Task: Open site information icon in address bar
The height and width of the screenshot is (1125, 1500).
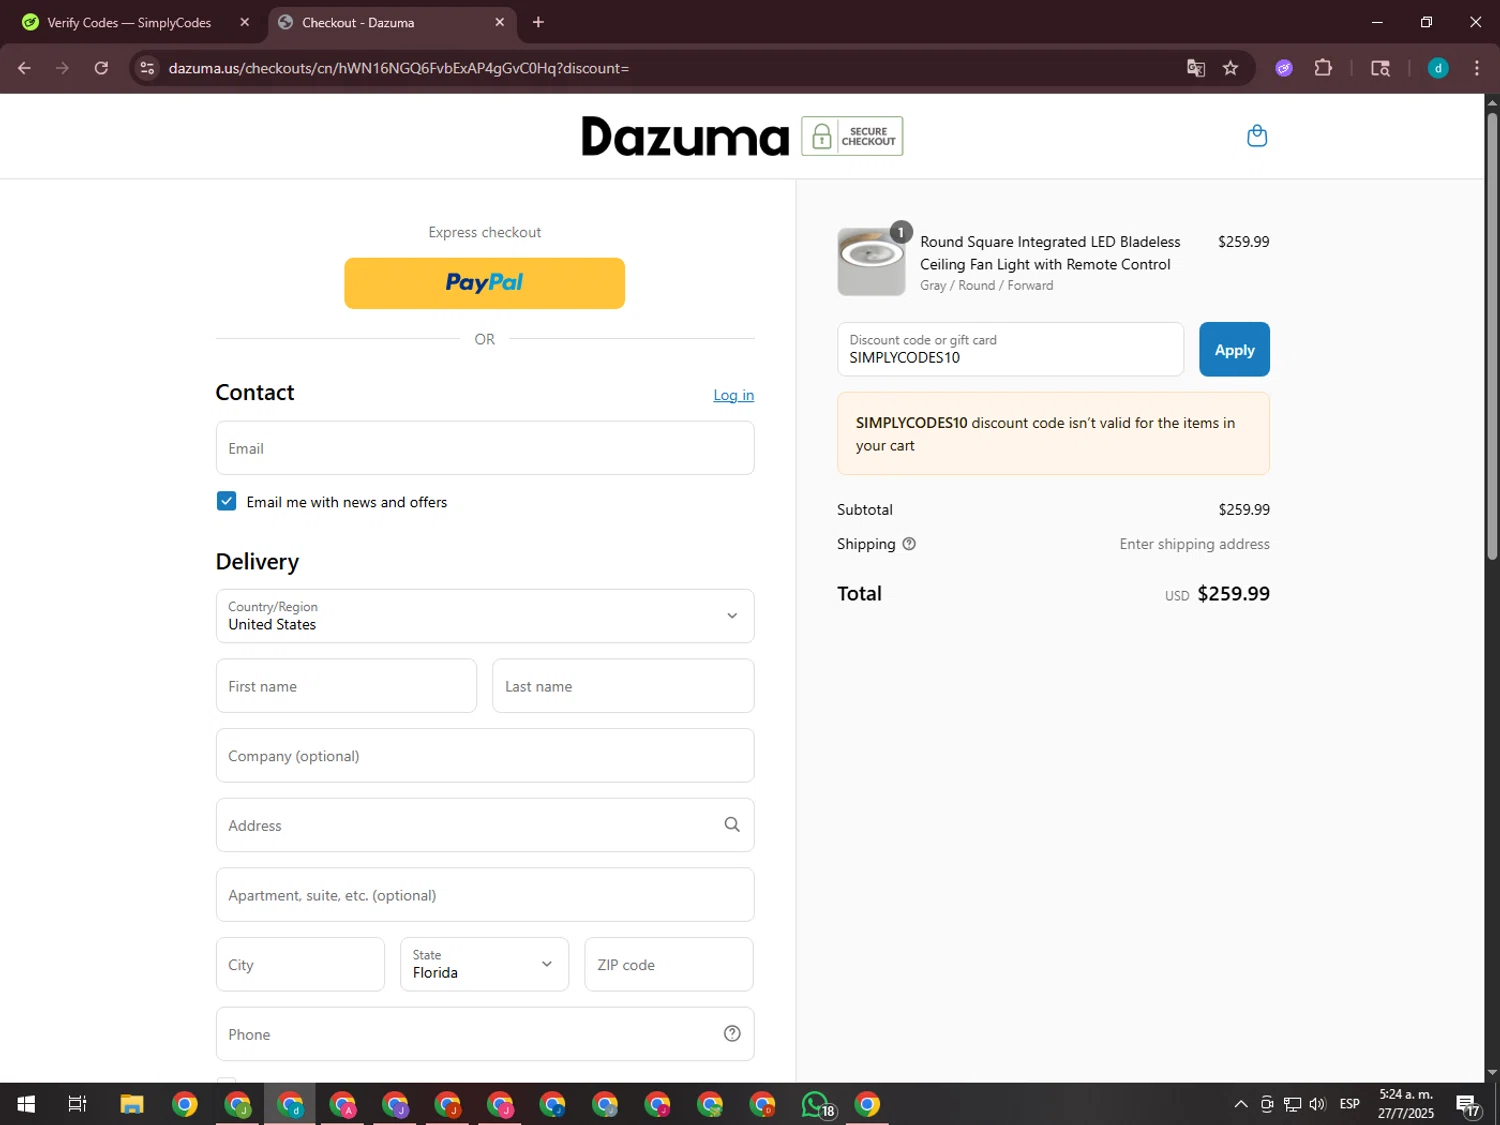Action: [147, 68]
